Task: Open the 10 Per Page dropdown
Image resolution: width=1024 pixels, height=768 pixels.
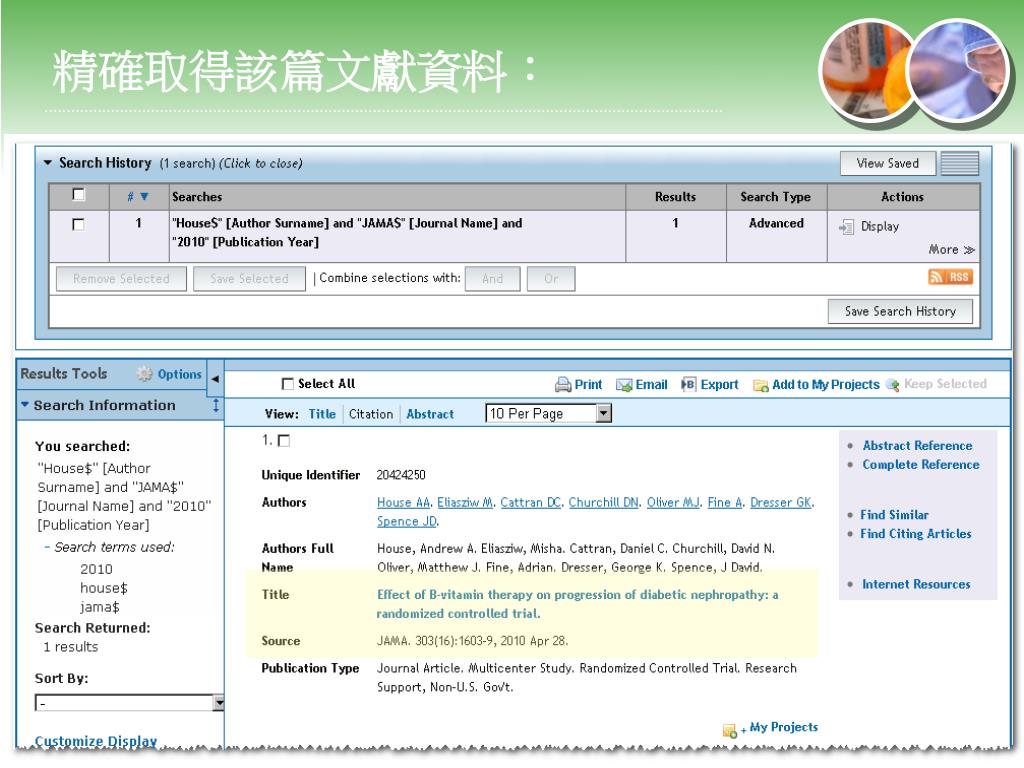Action: (549, 413)
